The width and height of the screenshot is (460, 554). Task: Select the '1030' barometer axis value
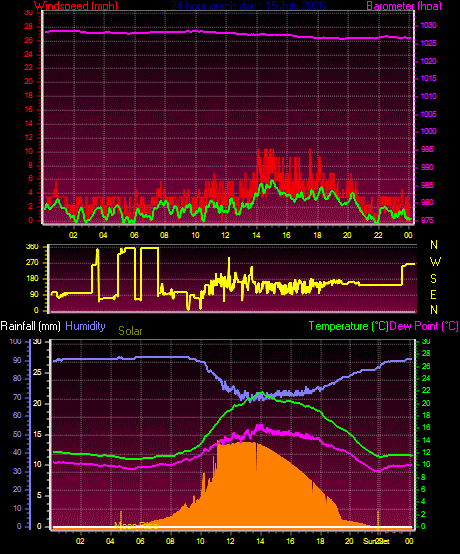pos(428,26)
